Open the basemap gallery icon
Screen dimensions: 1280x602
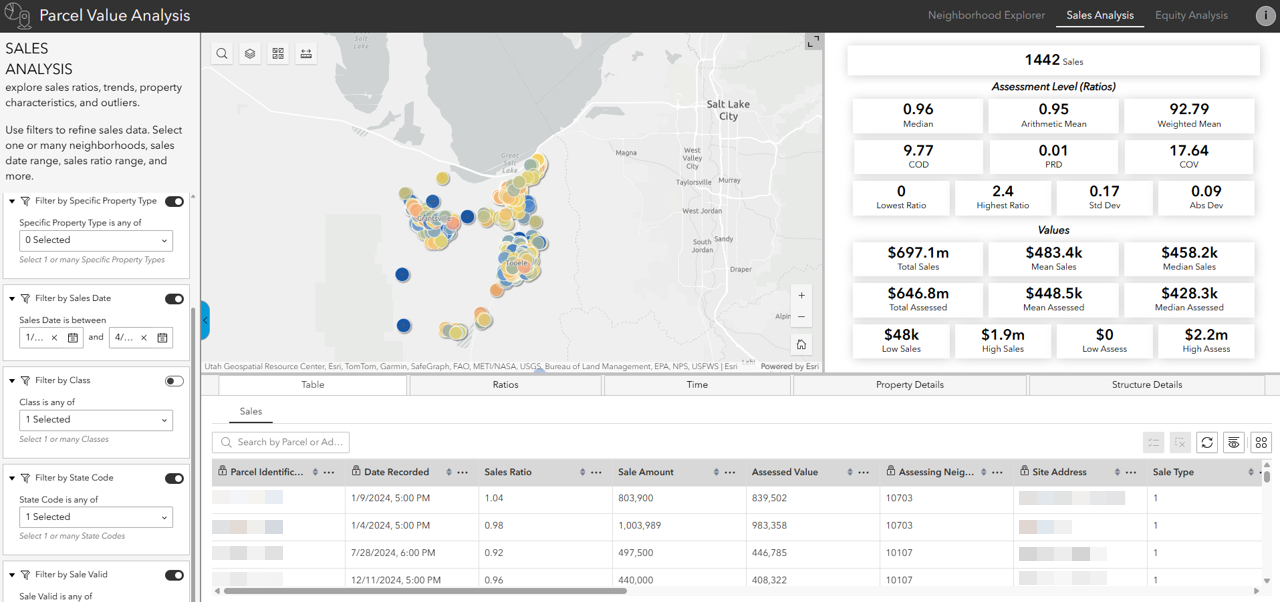point(277,53)
